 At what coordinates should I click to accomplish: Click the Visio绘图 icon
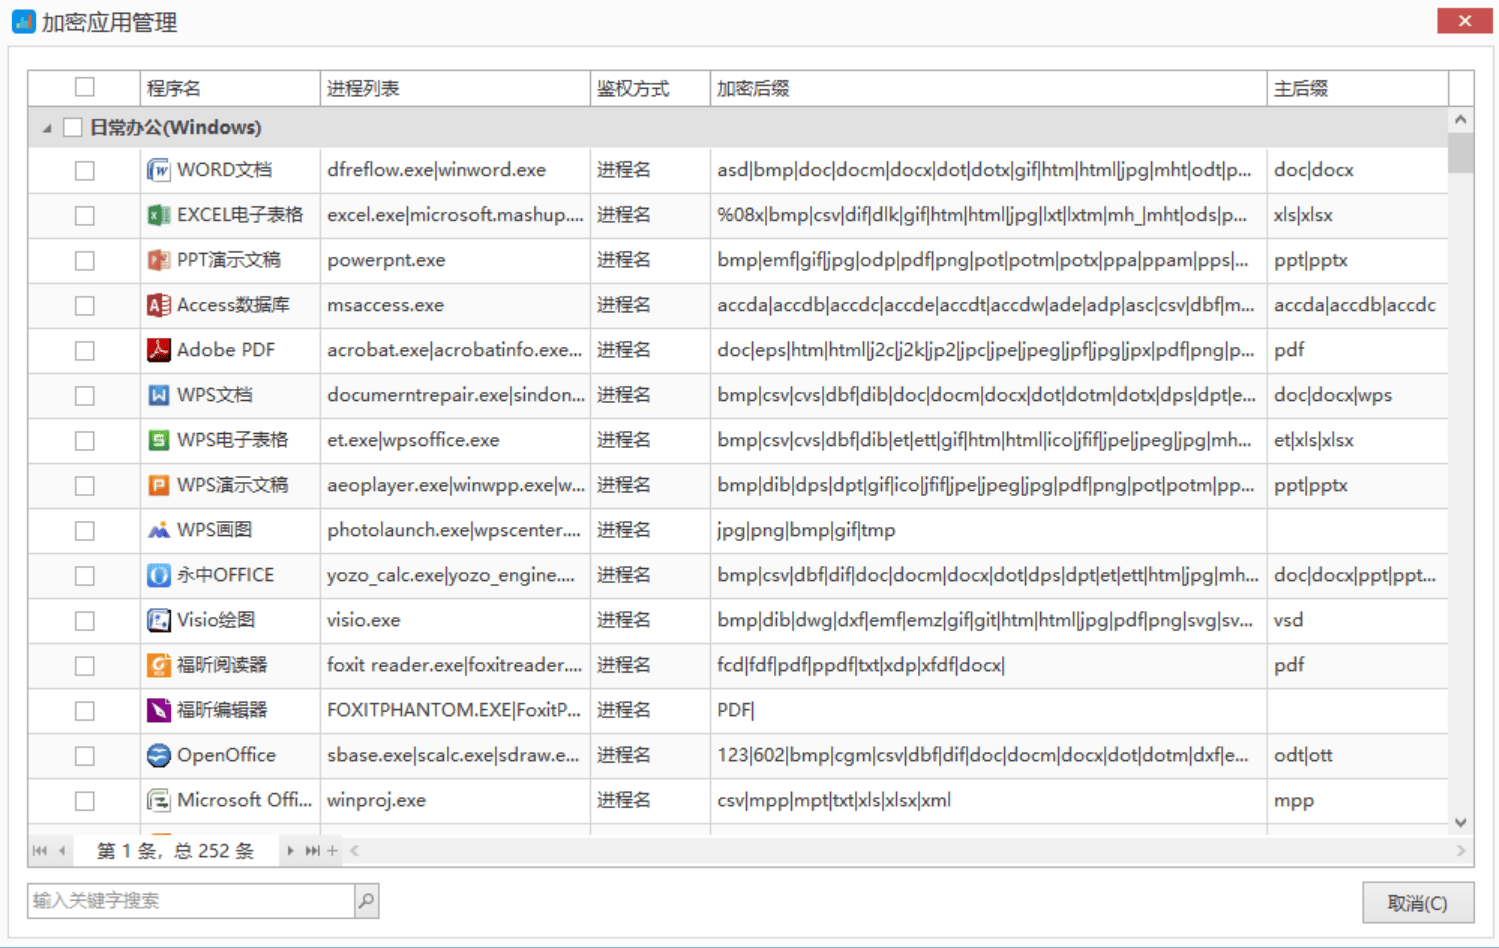pos(158,620)
